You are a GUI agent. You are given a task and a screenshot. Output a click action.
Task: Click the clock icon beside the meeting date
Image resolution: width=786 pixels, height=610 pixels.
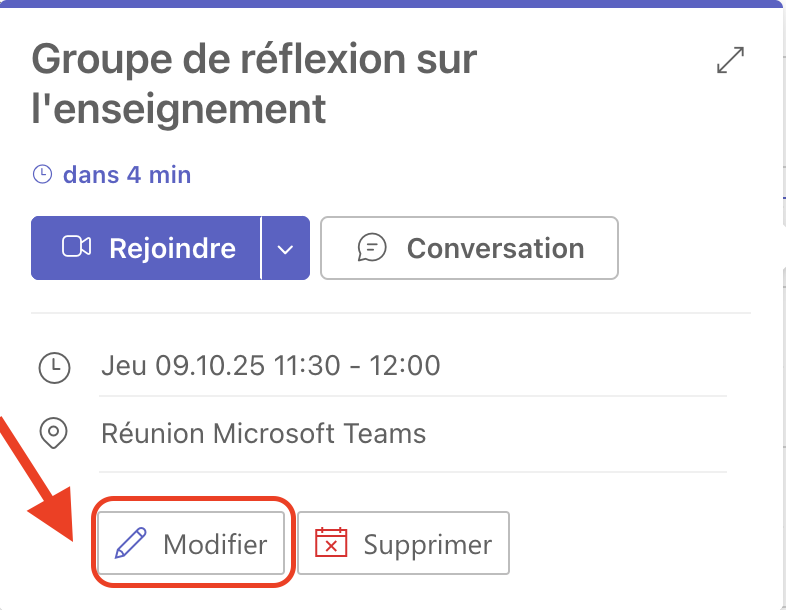54,366
